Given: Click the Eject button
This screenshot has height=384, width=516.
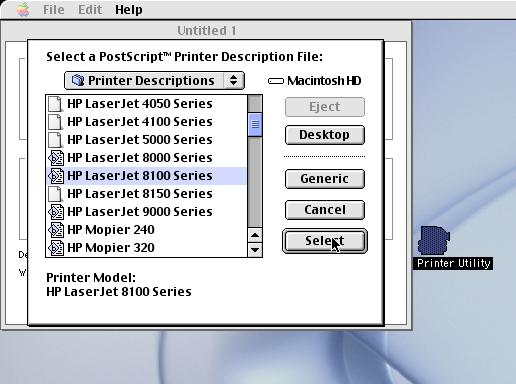Looking at the screenshot, I should tap(325, 107).
